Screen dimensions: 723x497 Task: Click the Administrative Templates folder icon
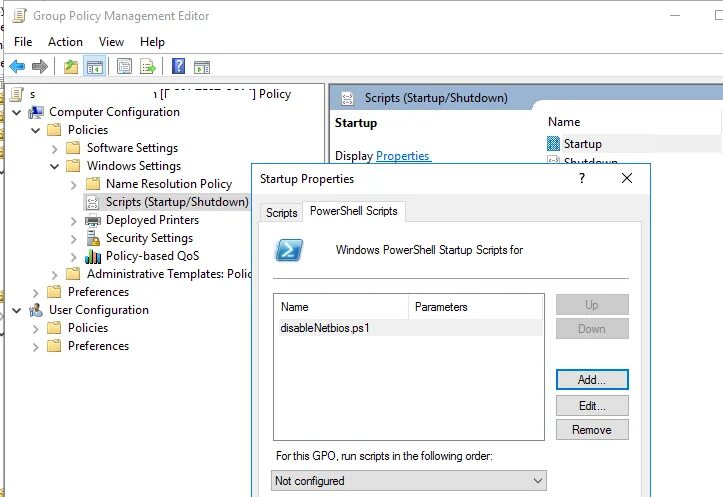(x=73, y=274)
